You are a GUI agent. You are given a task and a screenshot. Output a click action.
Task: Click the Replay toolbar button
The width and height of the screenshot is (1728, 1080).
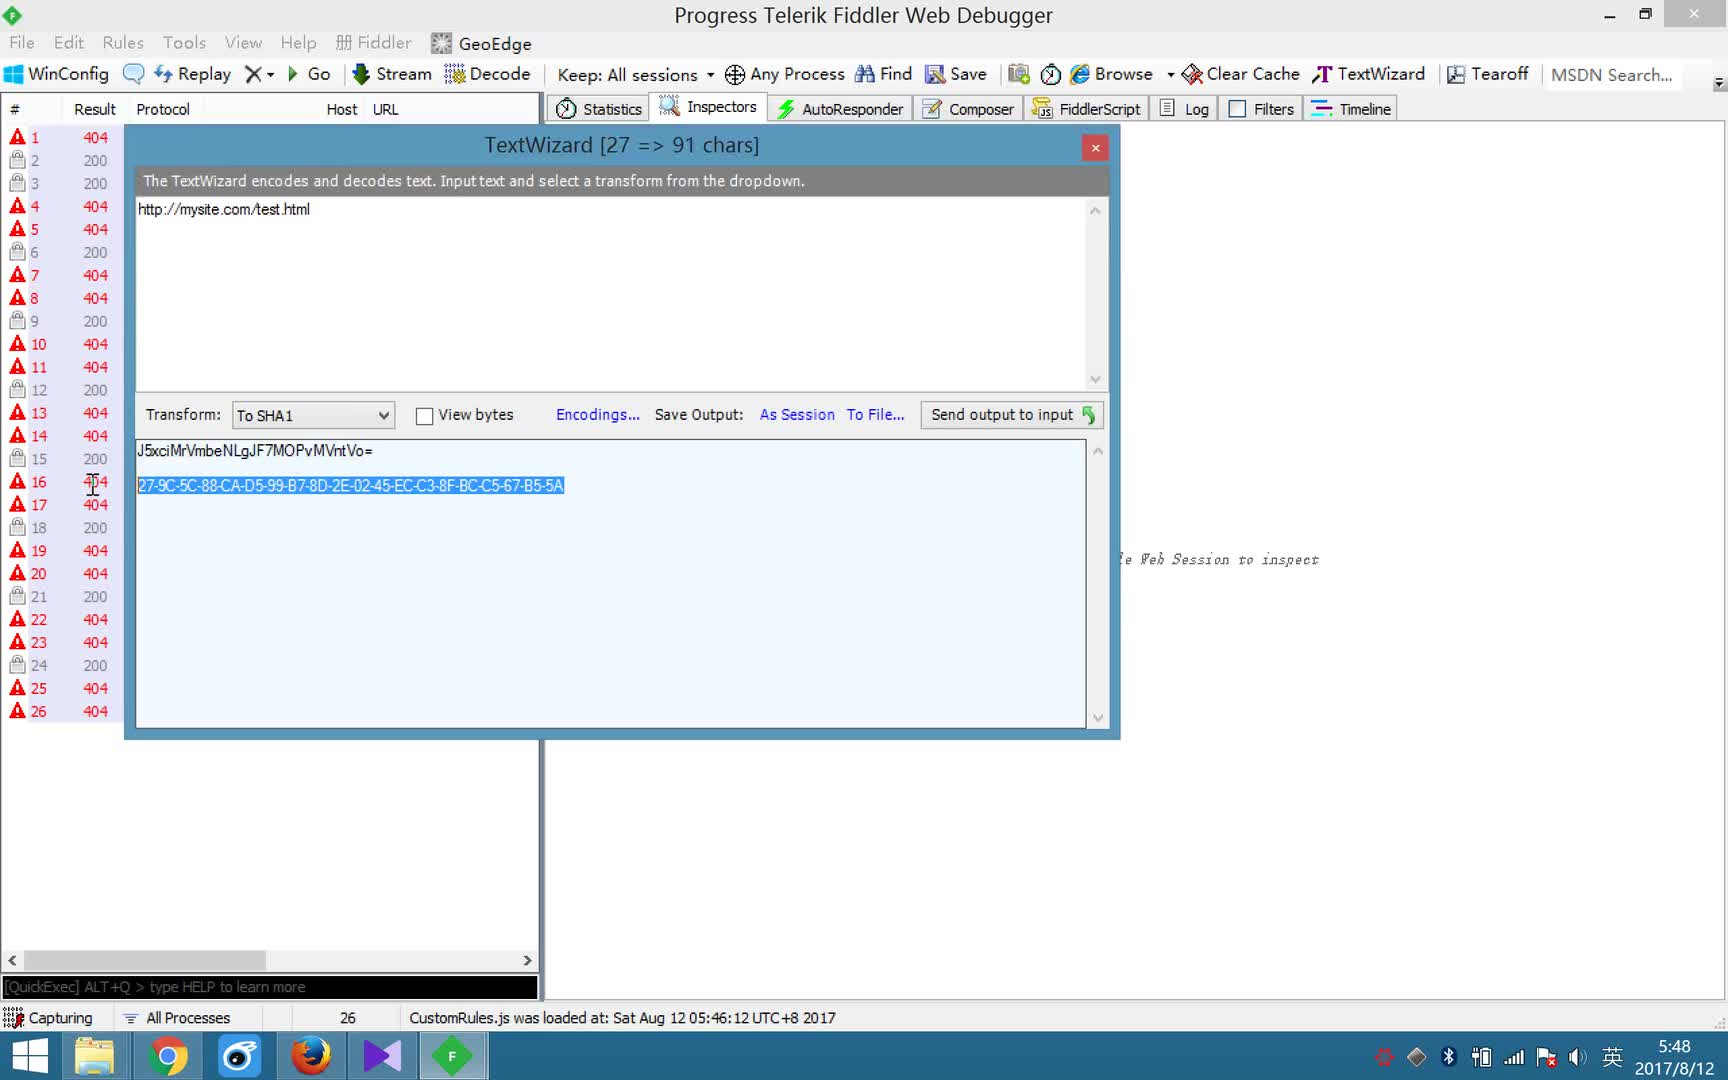[192, 74]
